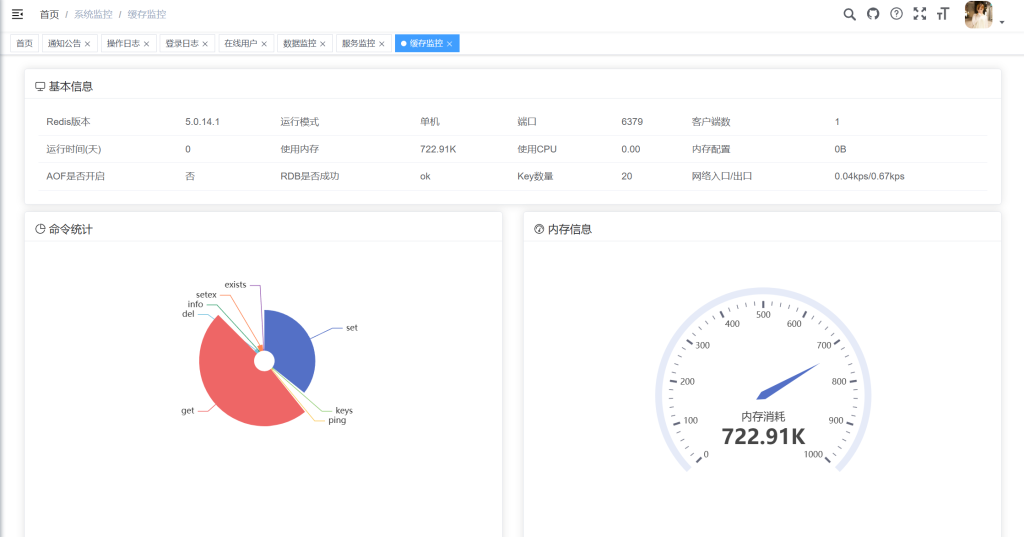Click the memory gauge value 722.91K
The width and height of the screenshot is (1024, 537).
(763, 437)
